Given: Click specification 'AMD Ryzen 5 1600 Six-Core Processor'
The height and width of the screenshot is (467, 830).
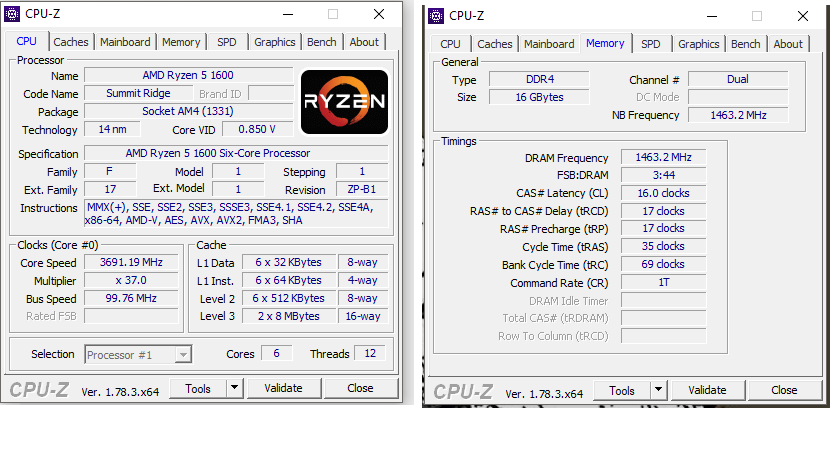Looking at the screenshot, I should 236,153.
